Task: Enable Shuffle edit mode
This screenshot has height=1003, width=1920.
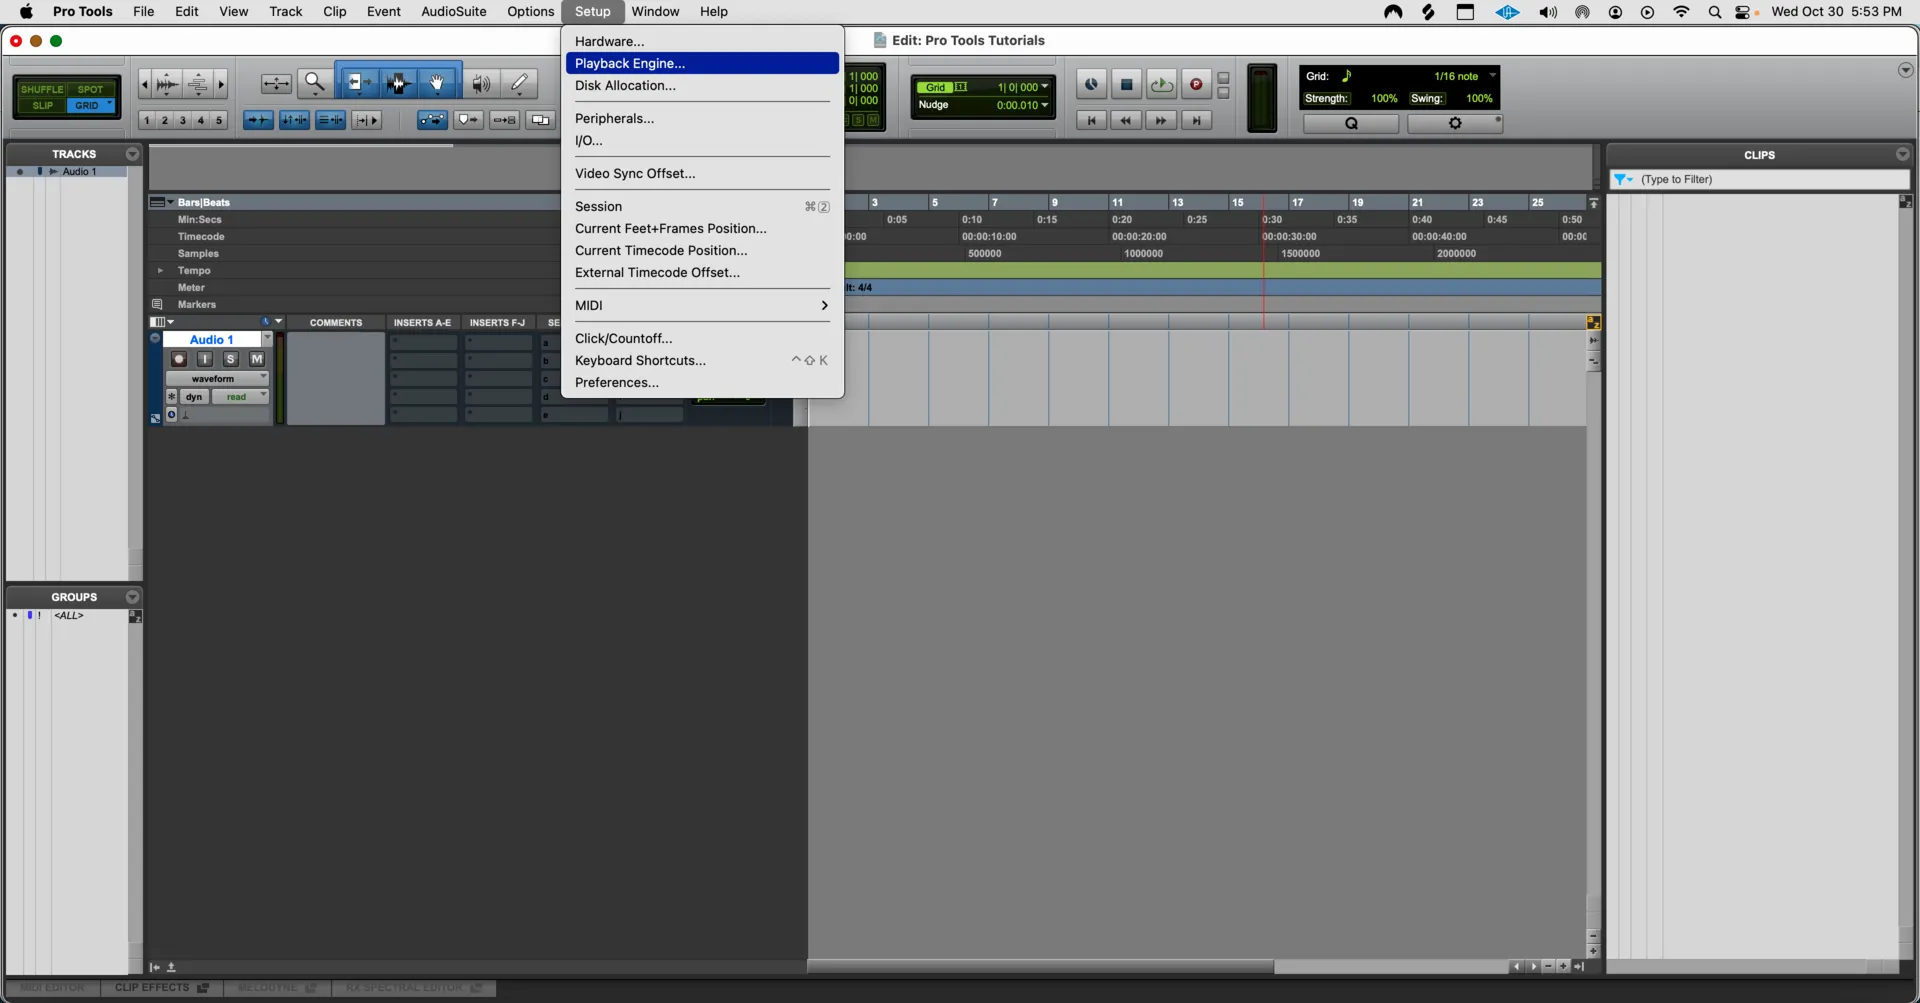Action: pyautogui.click(x=41, y=89)
